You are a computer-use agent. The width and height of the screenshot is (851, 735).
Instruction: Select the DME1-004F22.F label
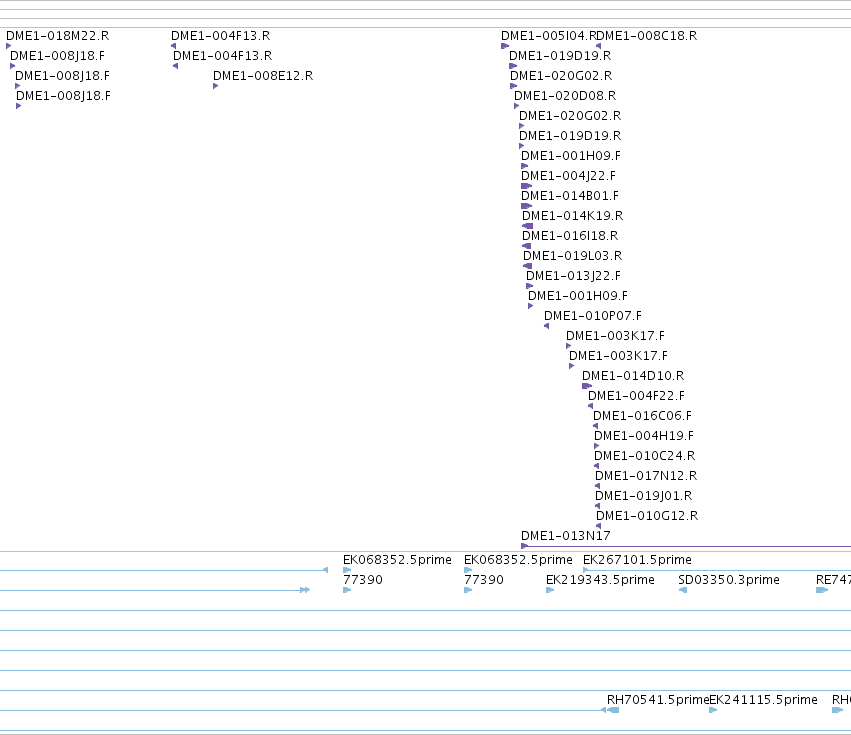636,396
